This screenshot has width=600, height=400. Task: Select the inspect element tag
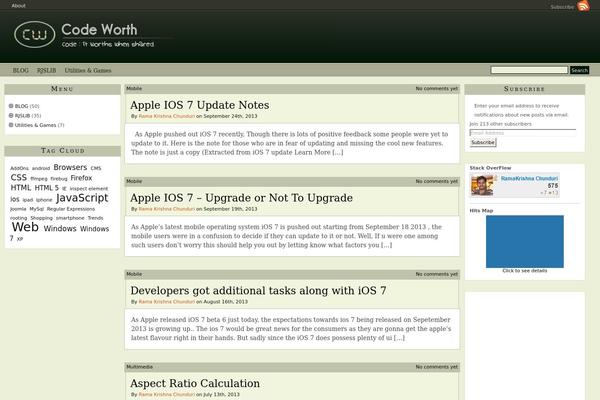89,189
